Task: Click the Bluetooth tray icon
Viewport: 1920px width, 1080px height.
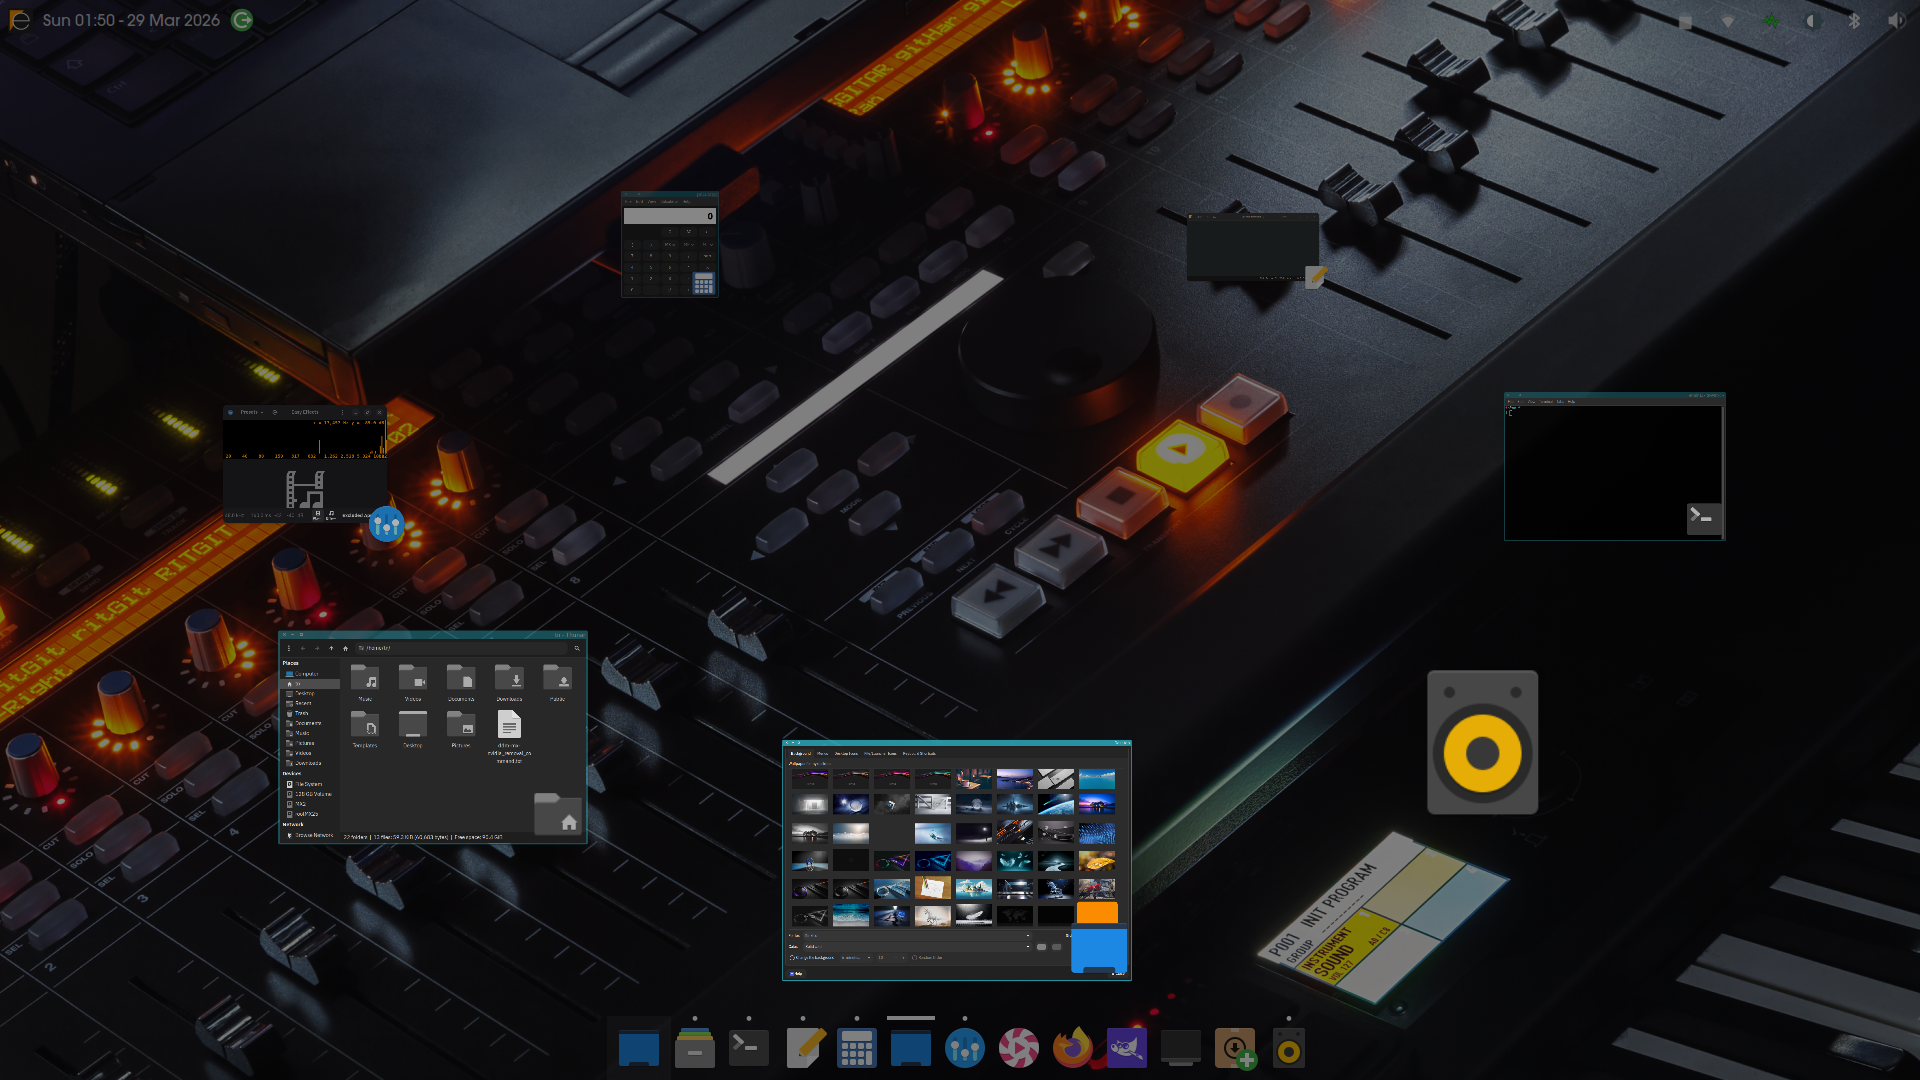Action: [1854, 21]
